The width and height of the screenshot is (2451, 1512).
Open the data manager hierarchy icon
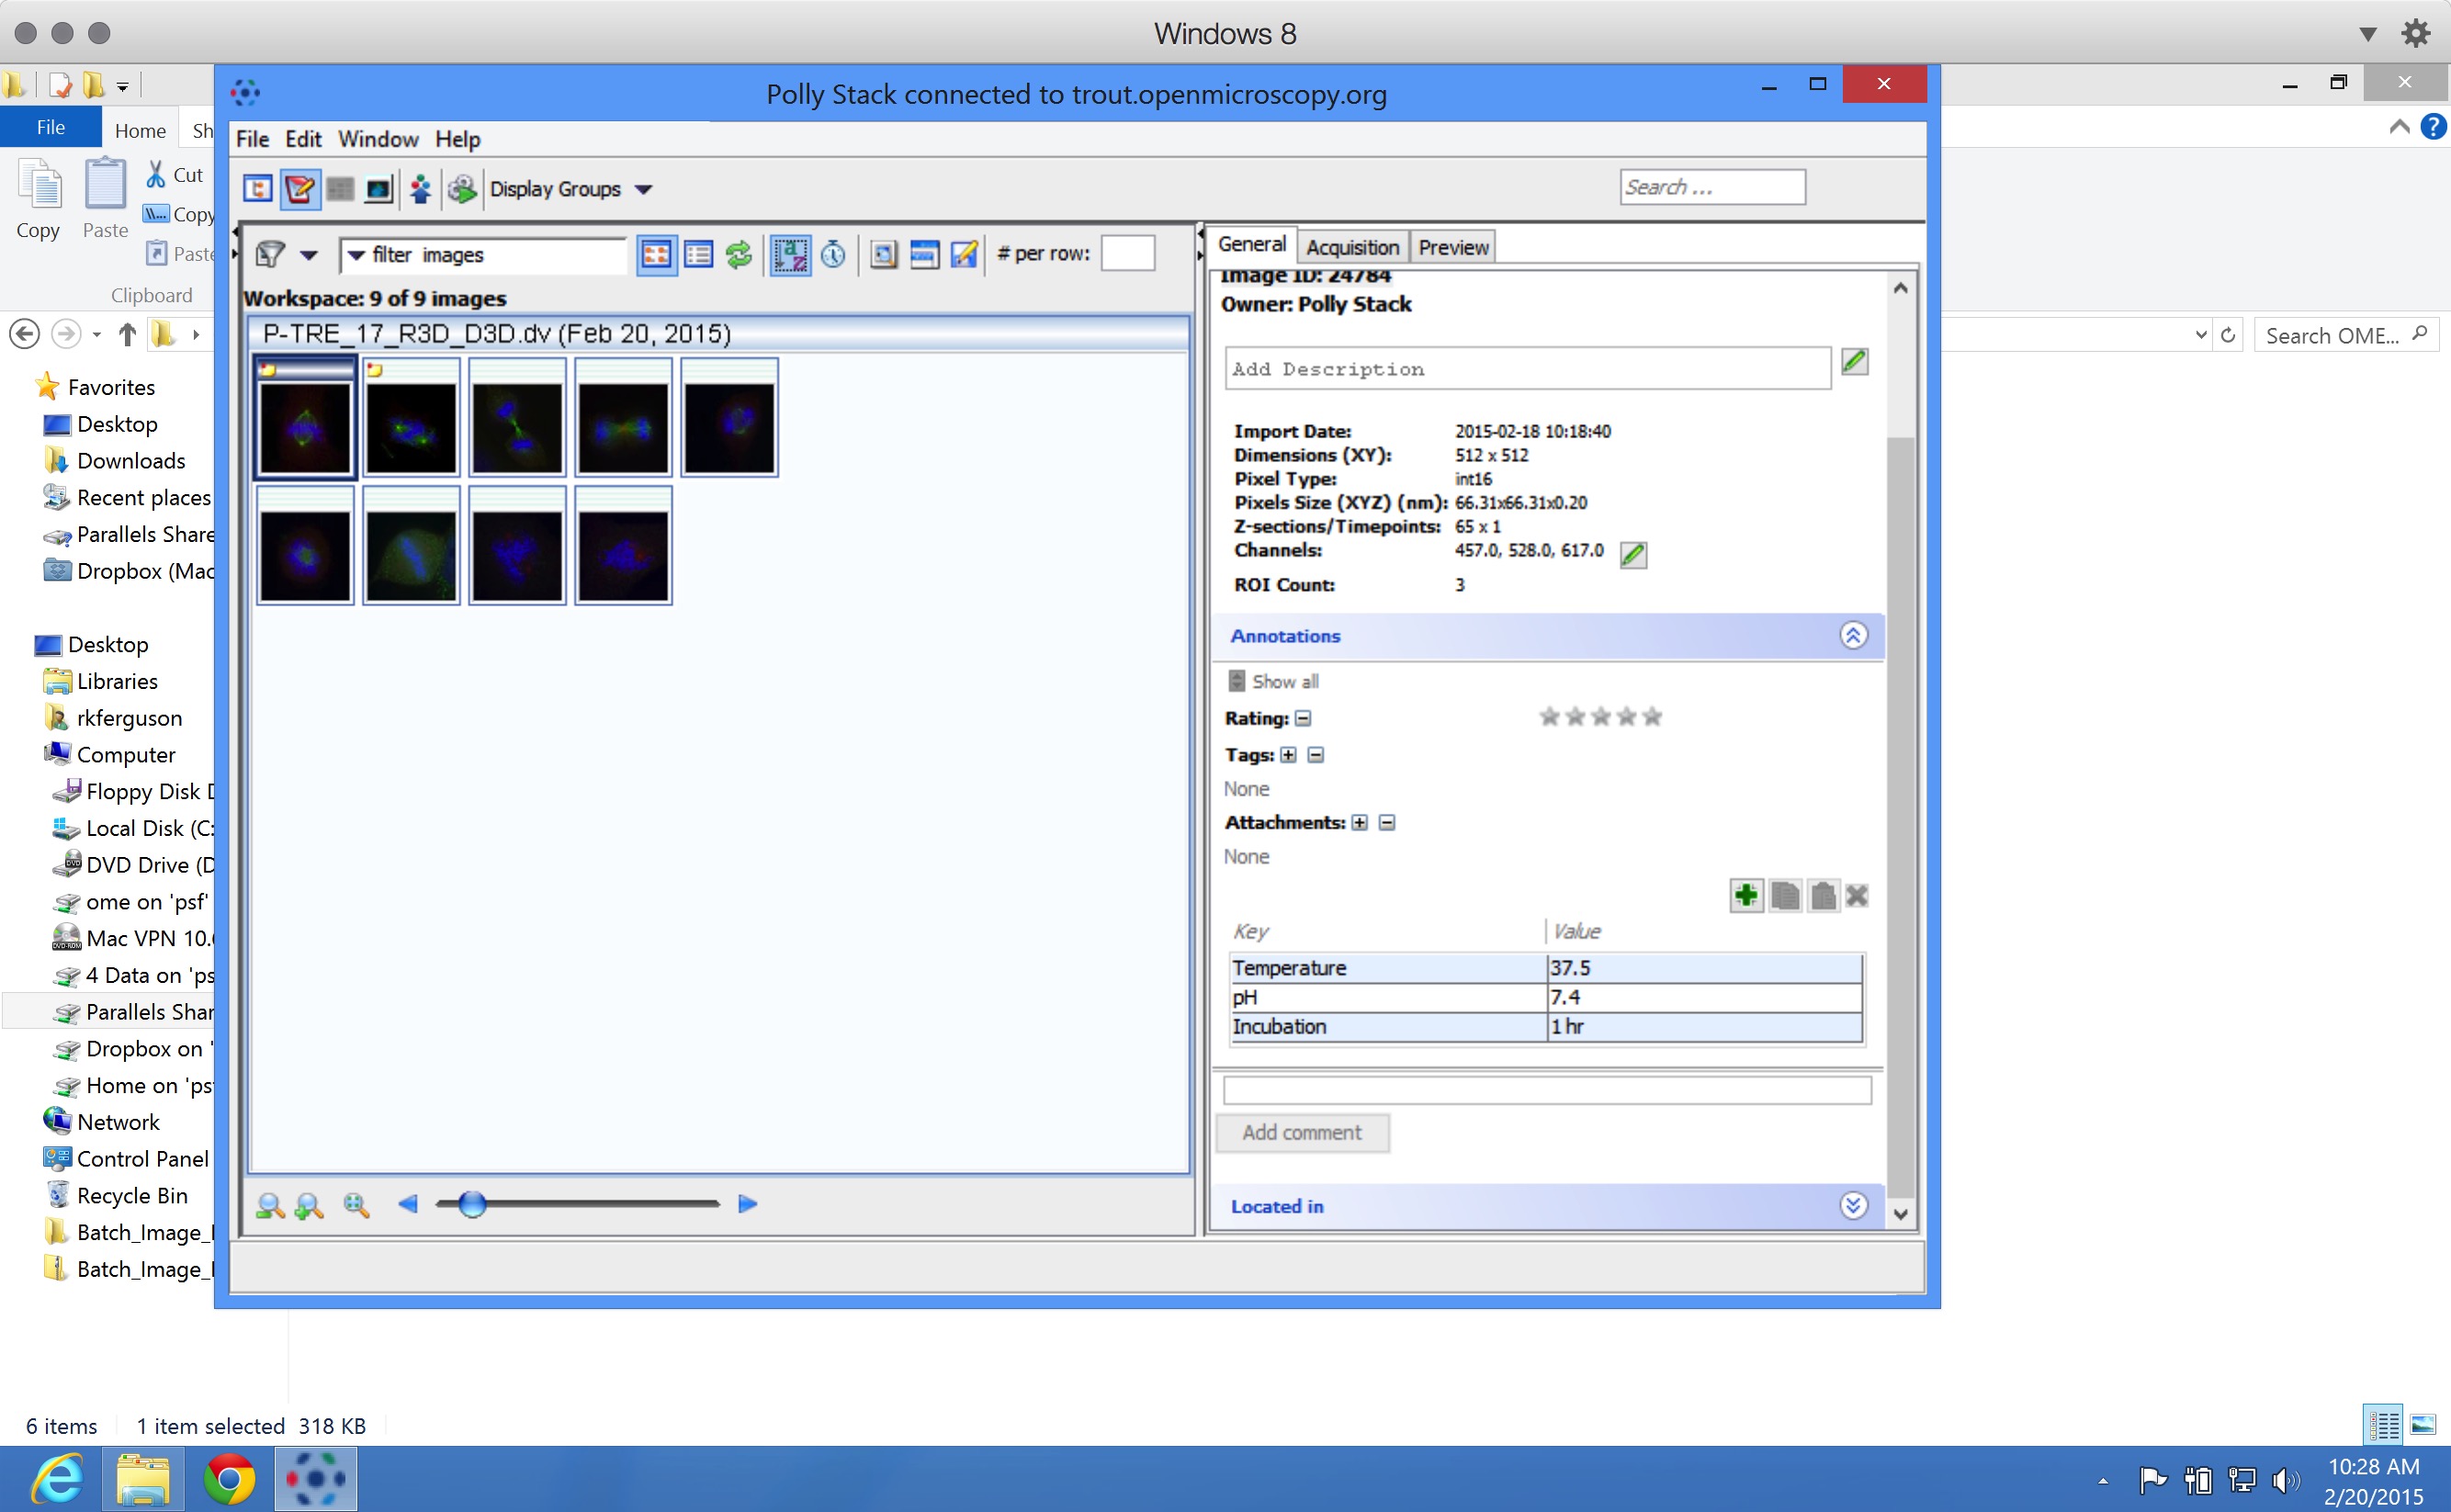pos(258,189)
